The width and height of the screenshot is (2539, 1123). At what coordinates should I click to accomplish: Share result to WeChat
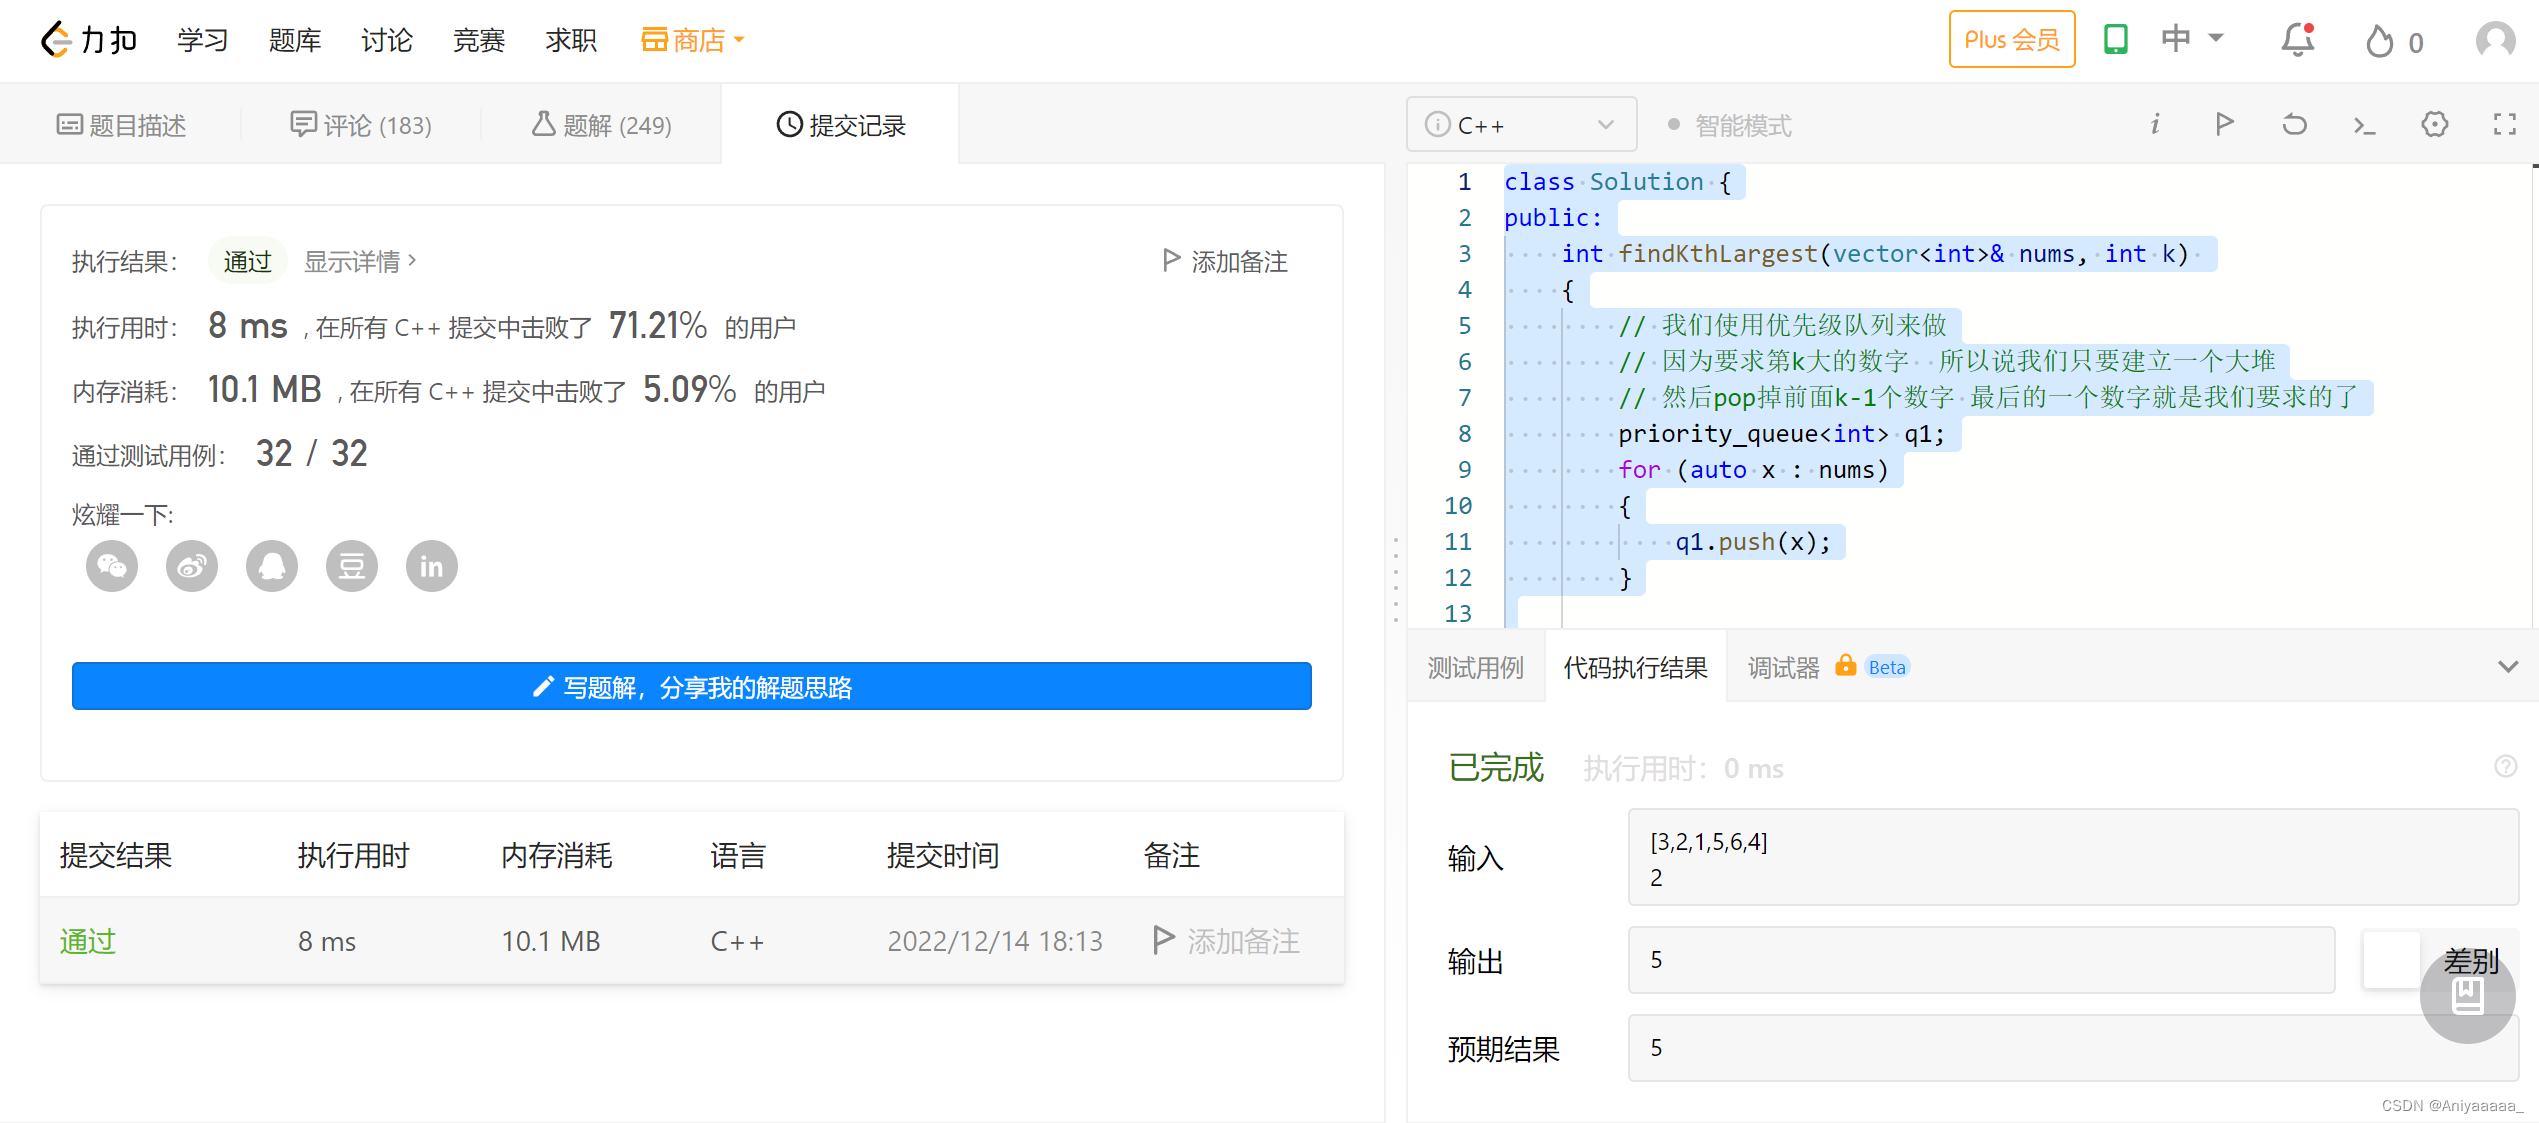coord(112,566)
